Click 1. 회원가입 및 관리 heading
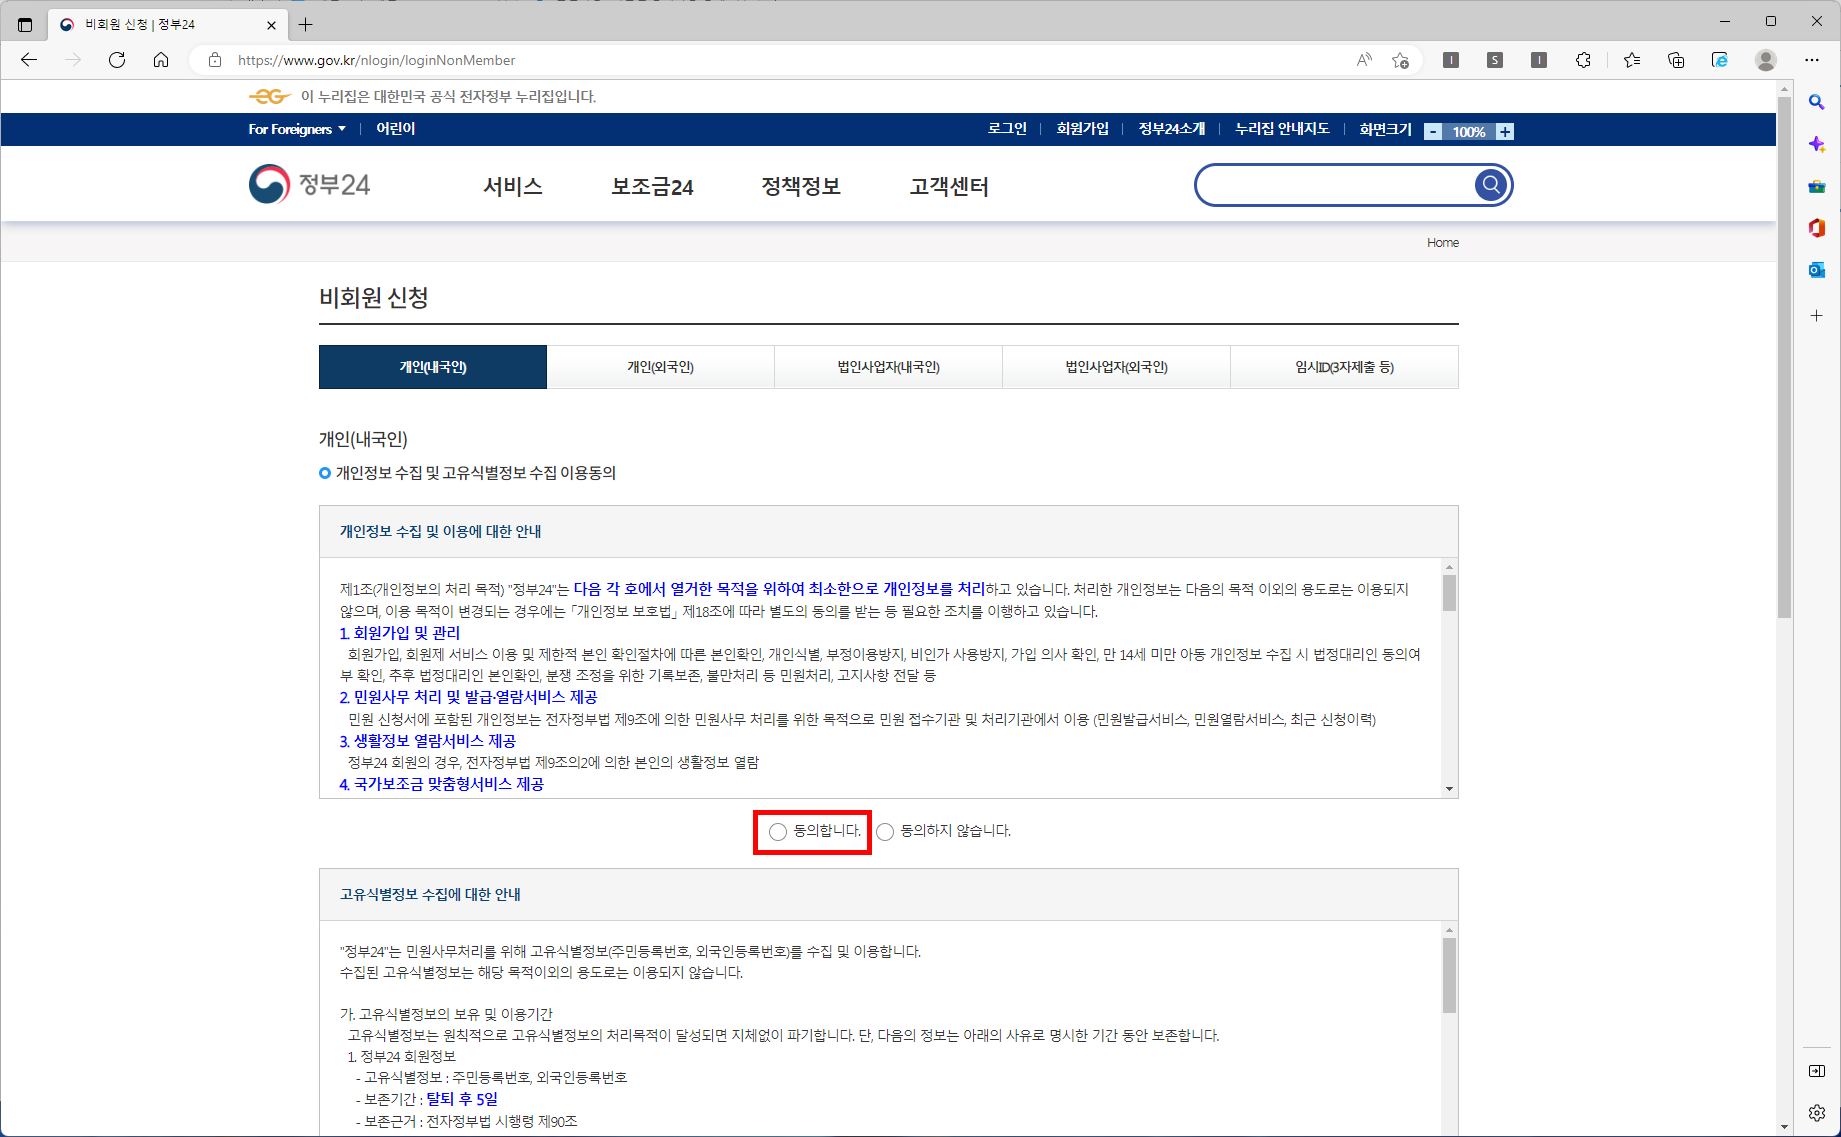Image resolution: width=1841 pixels, height=1137 pixels. point(400,633)
